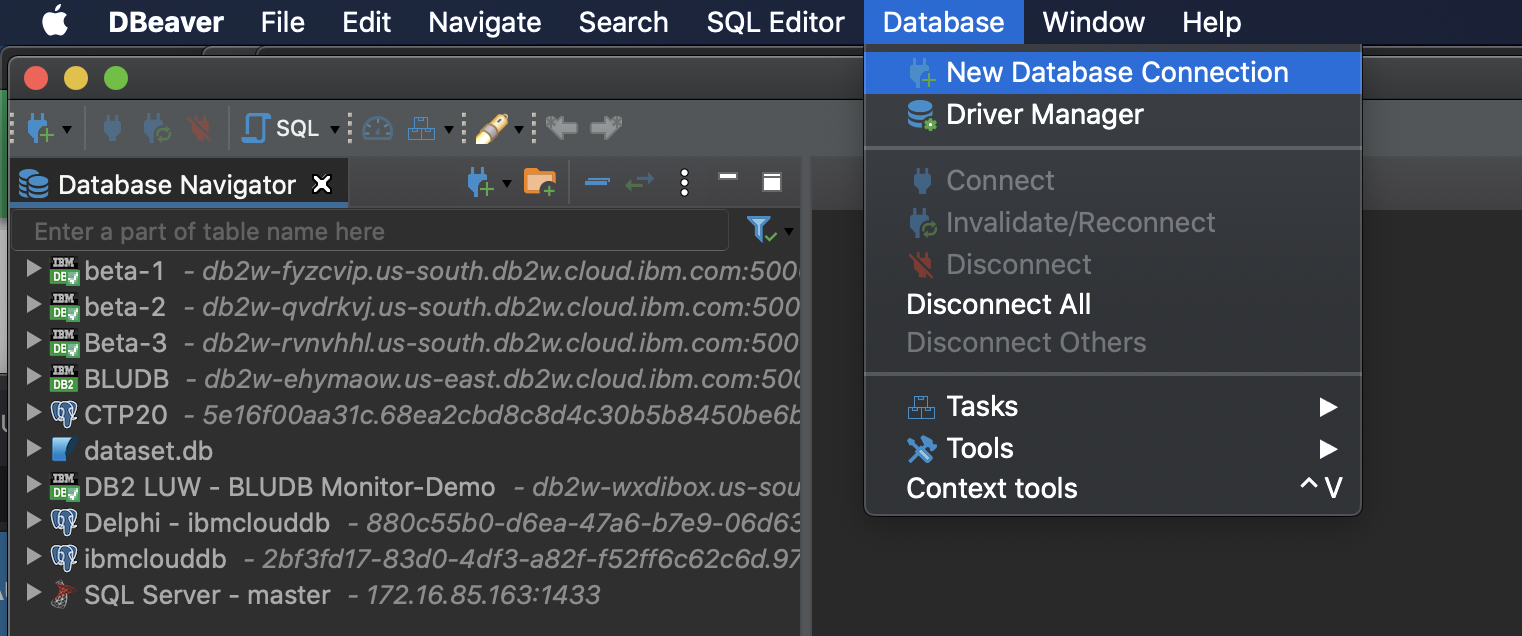Expand the SQL Server - master node
The image size is (1522, 636).
34,593
